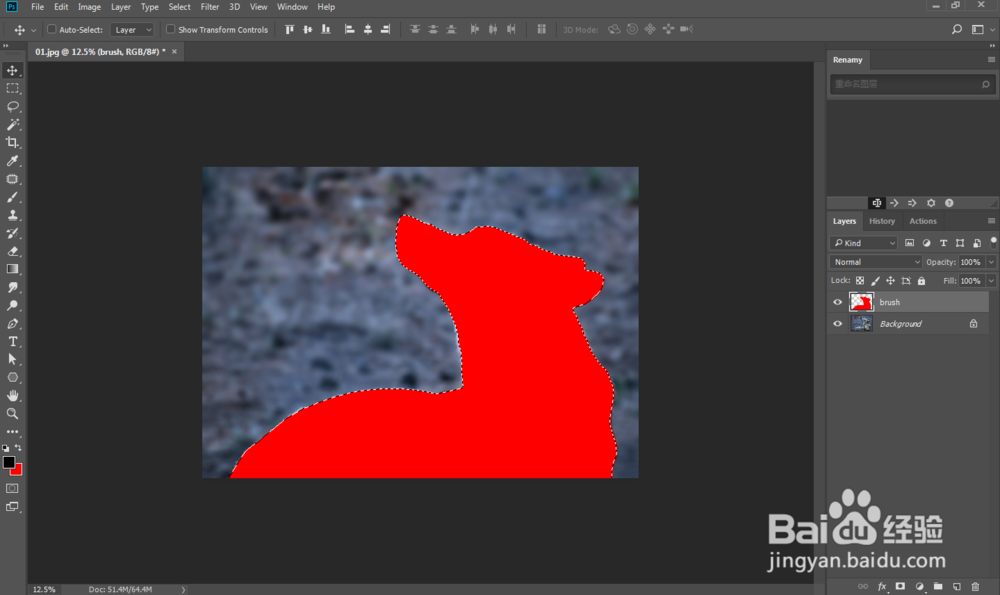Switch to the Actions tab
This screenshot has width=1000, height=595.
pos(923,221)
